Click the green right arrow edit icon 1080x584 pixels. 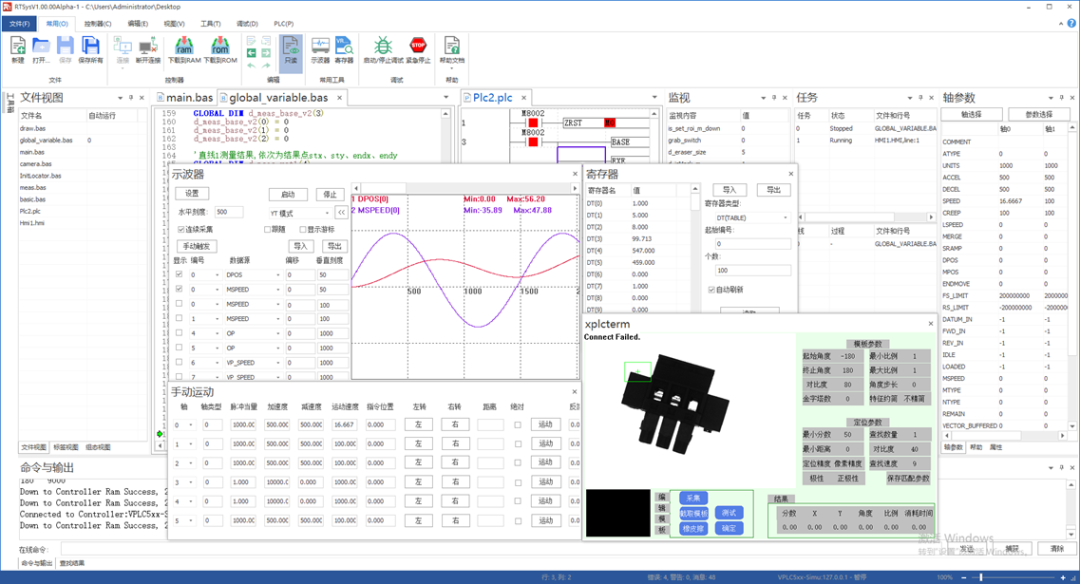click(266, 53)
